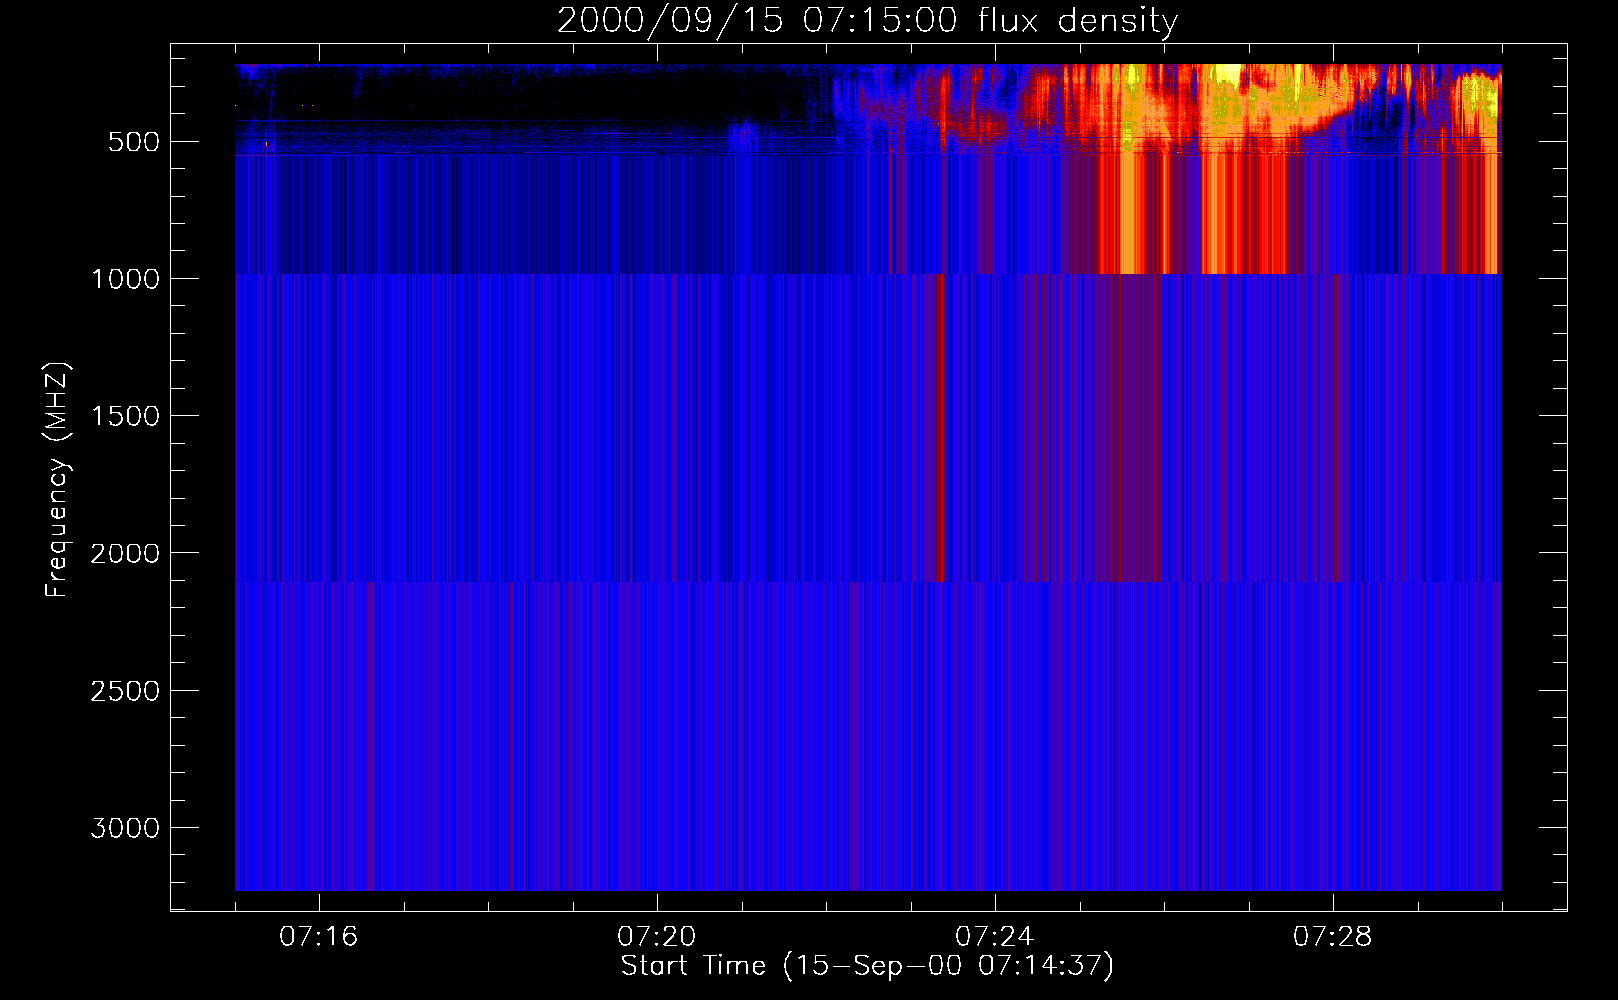Click the 1000 frequency tick label
The height and width of the screenshot is (1000, 1618).
click(125, 279)
